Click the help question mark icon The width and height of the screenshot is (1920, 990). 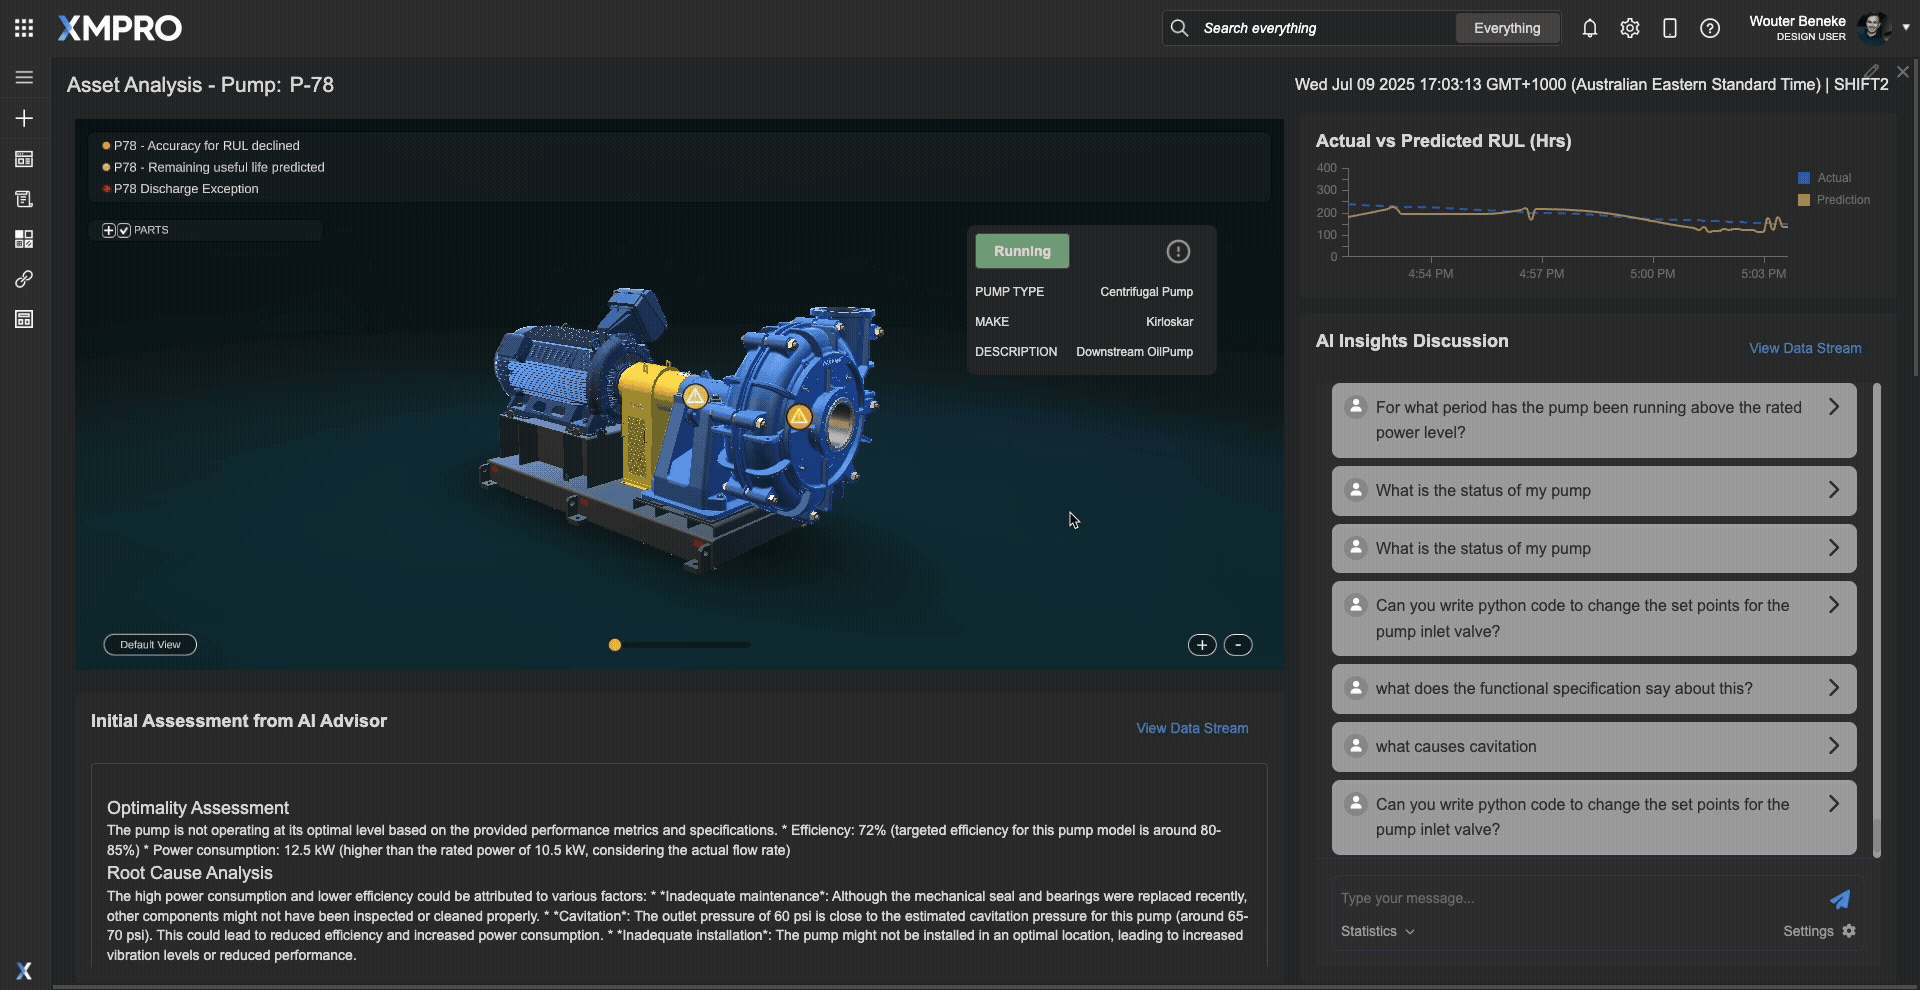pyautogui.click(x=1710, y=28)
